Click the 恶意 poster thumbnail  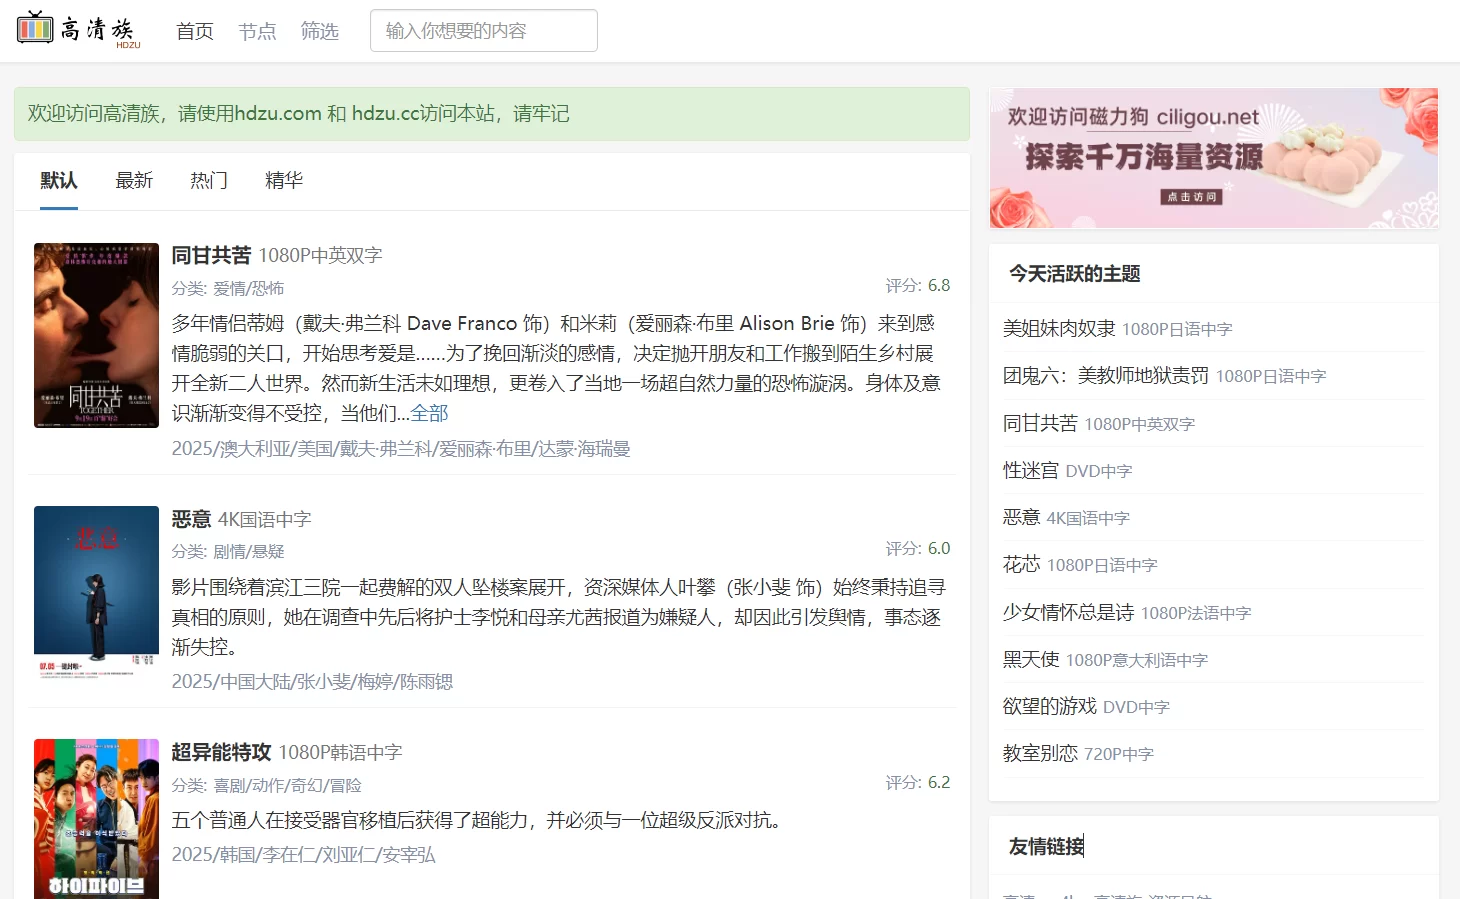tap(95, 597)
